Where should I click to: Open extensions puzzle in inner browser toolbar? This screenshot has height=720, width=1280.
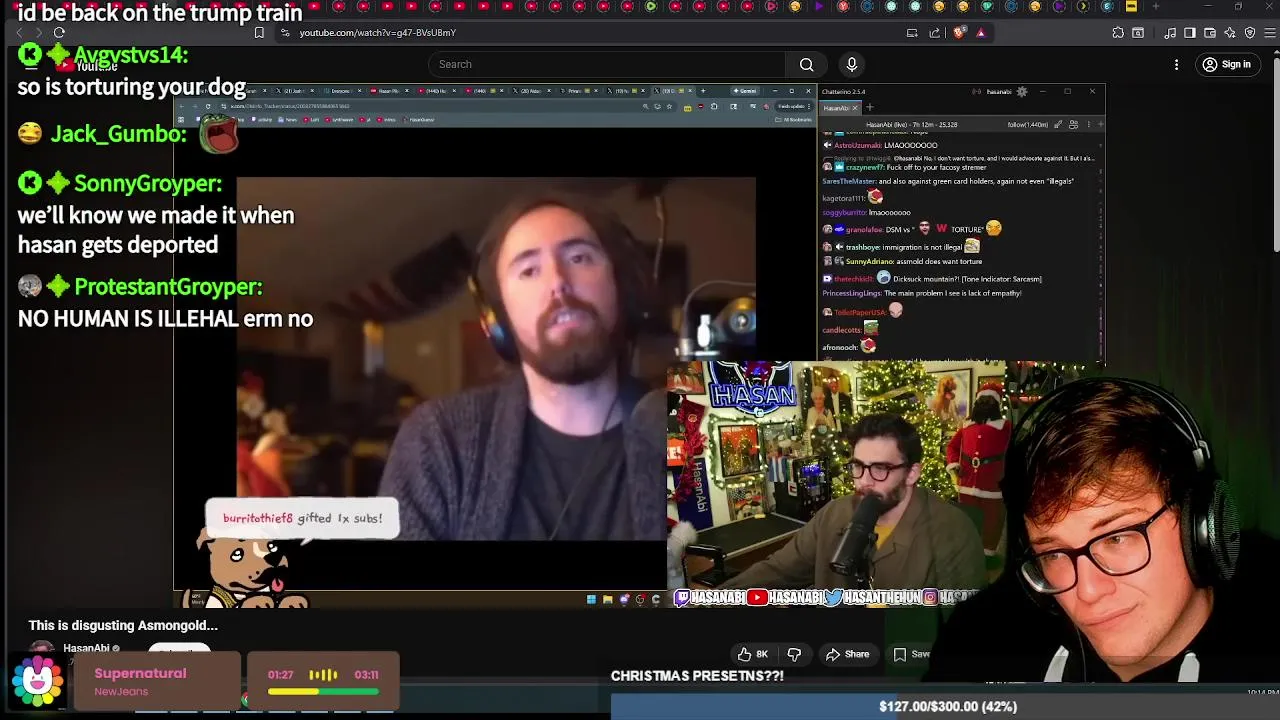pos(714,106)
